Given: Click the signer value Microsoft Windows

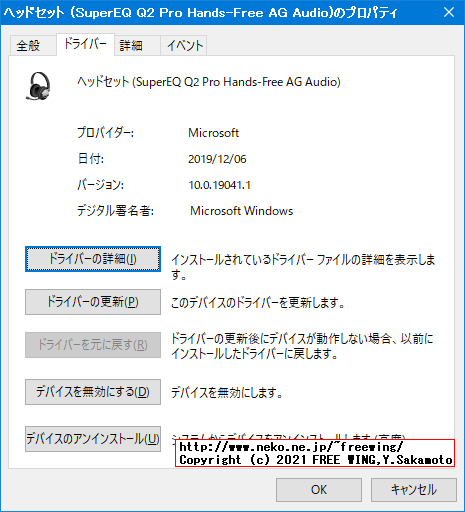Looking at the screenshot, I should tap(241, 211).
